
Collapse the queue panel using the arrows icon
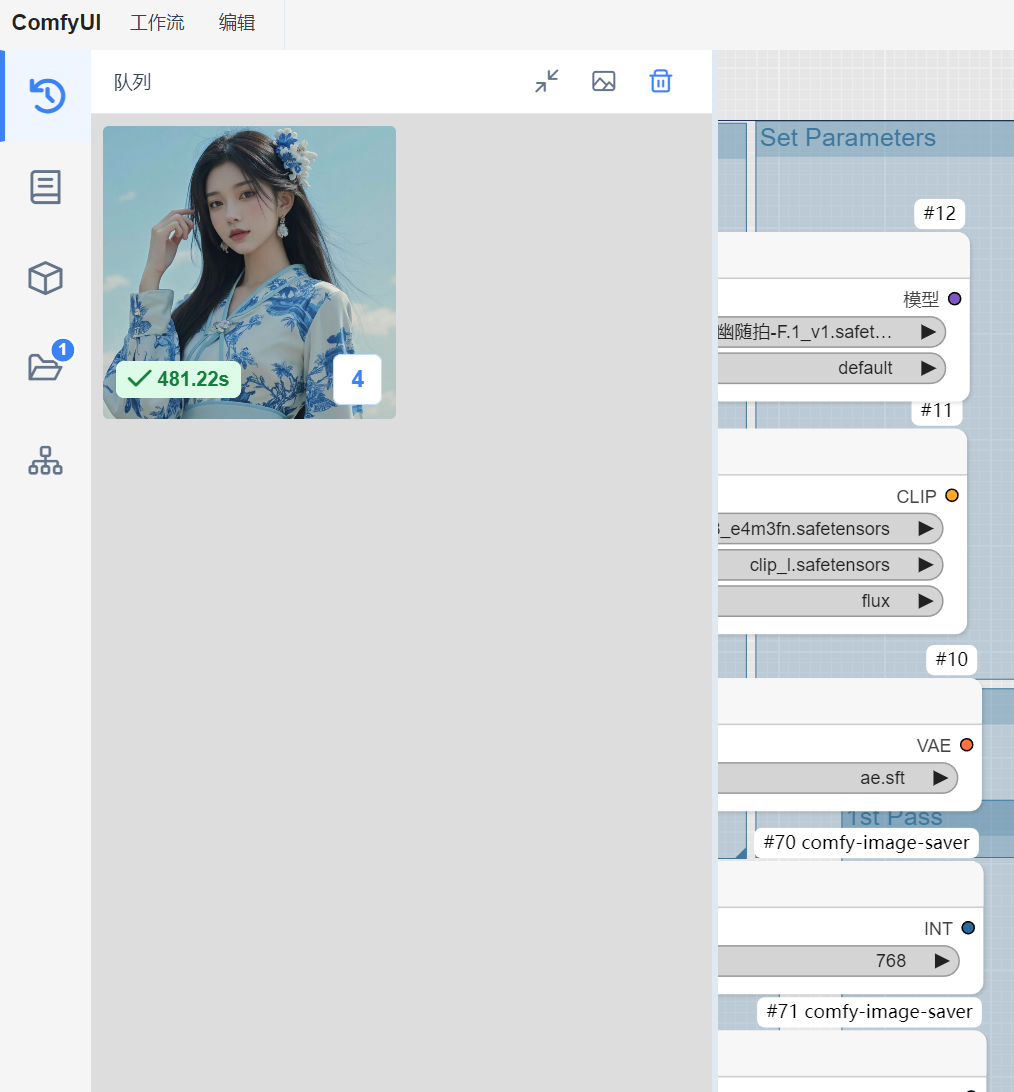tap(546, 81)
